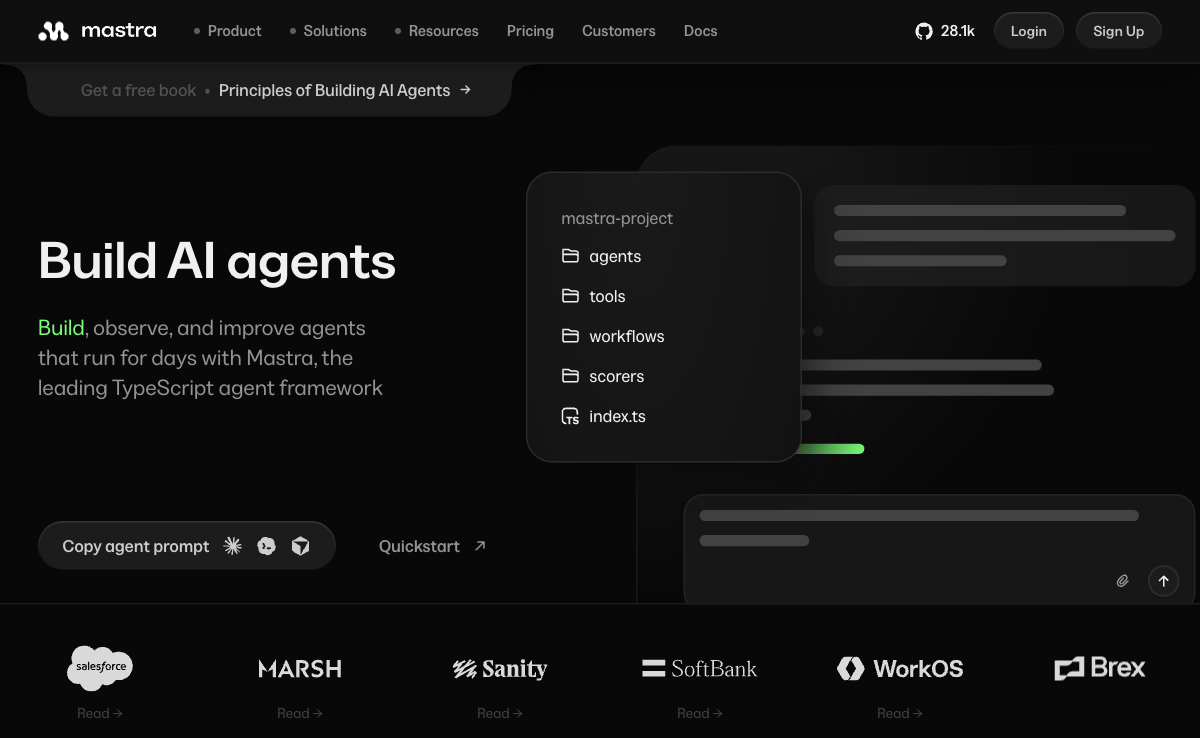Viewport: 1200px width, 738px height.
Task: Click into the chat message input box
Action: [940, 548]
